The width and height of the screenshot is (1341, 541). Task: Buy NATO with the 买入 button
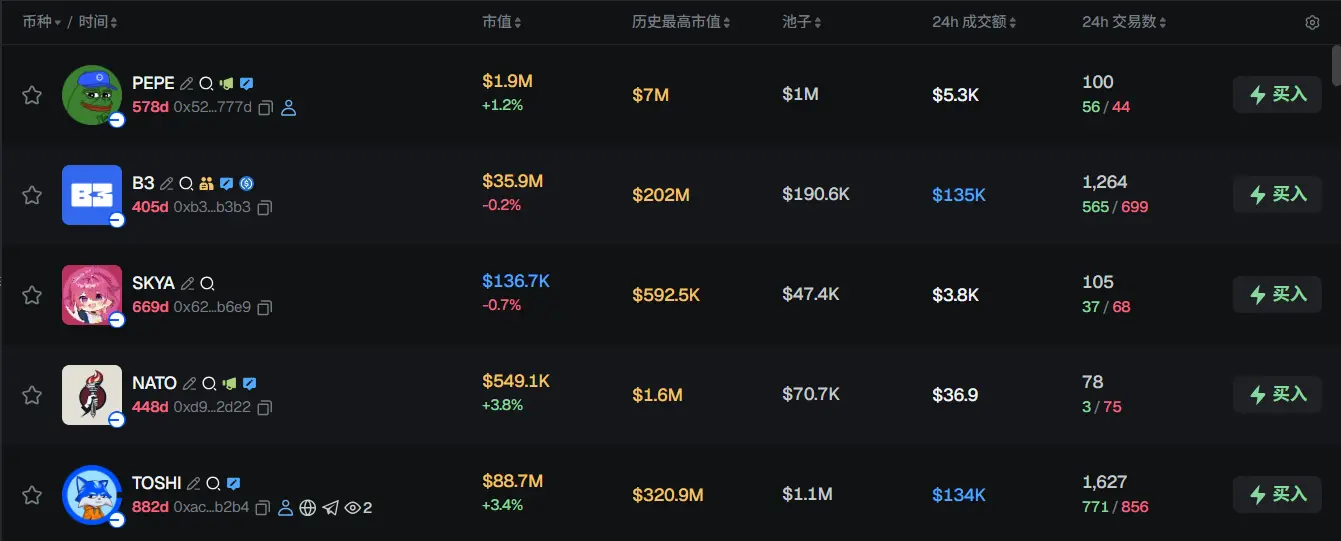click(1277, 394)
